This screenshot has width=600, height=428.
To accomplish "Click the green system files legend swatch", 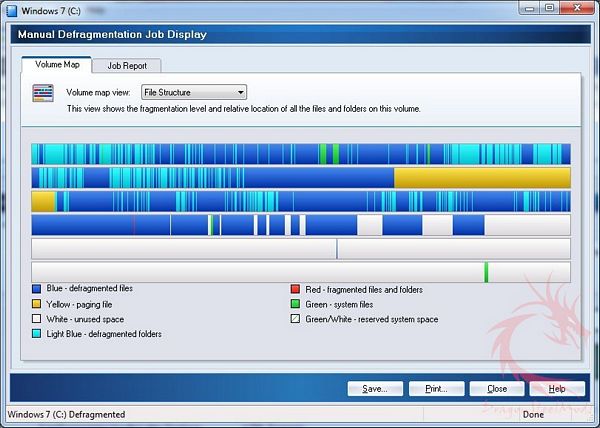I will pos(295,304).
